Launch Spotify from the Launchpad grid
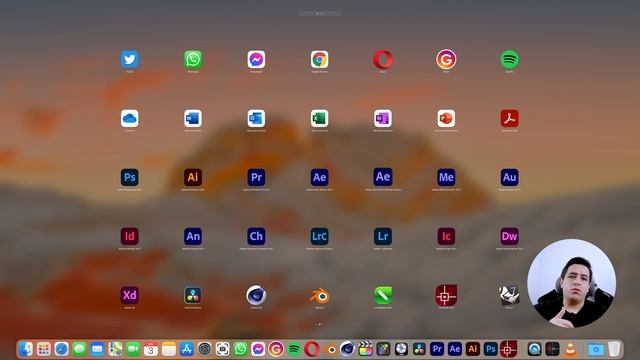 [x=509, y=60]
